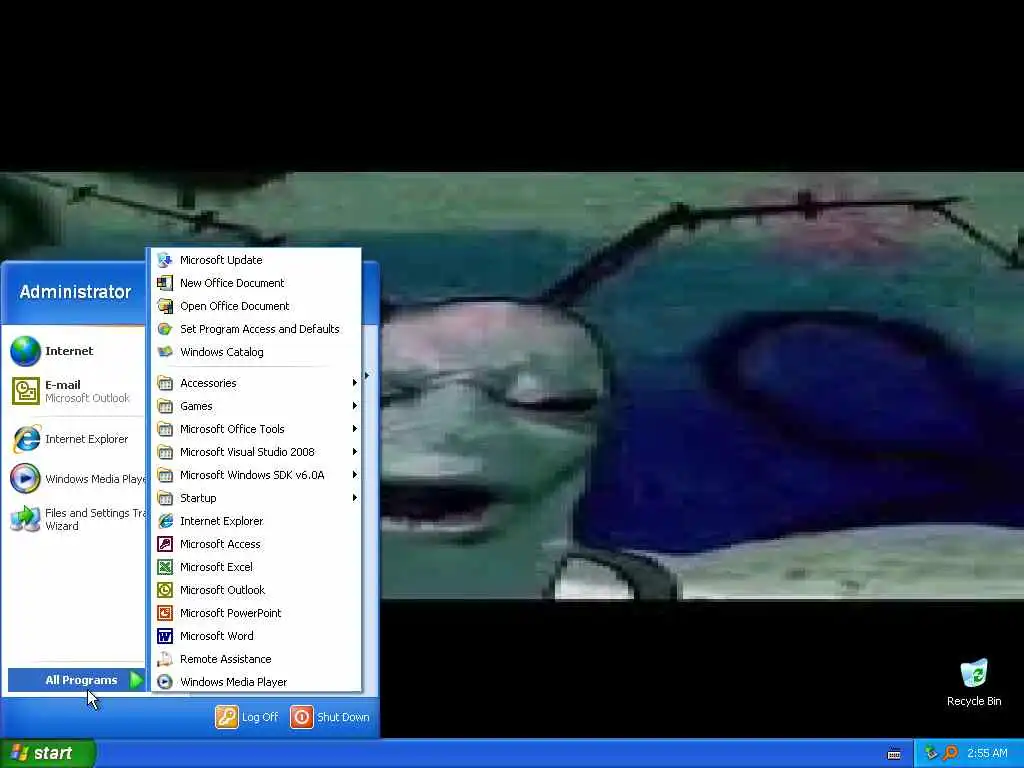
Task: Select the Windows Catalog menu entry
Action: (x=256, y=352)
